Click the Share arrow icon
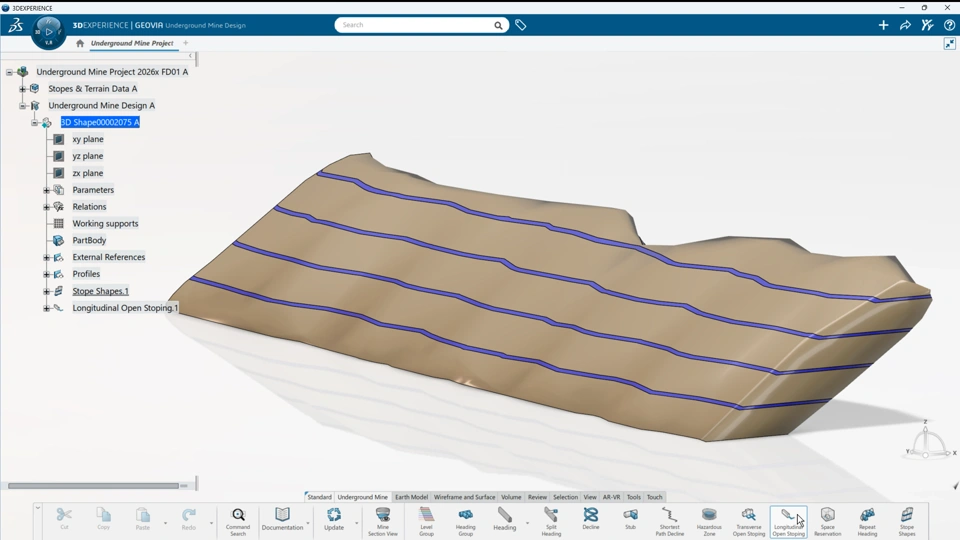The width and height of the screenshot is (960, 540). pos(905,25)
